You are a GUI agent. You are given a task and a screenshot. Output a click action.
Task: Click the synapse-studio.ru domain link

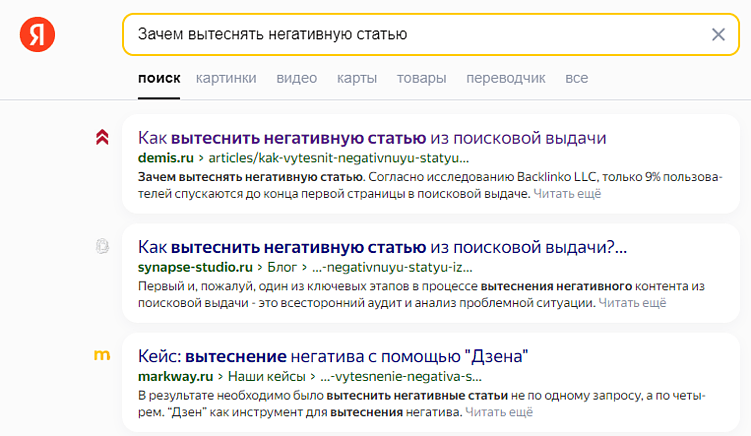point(195,267)
